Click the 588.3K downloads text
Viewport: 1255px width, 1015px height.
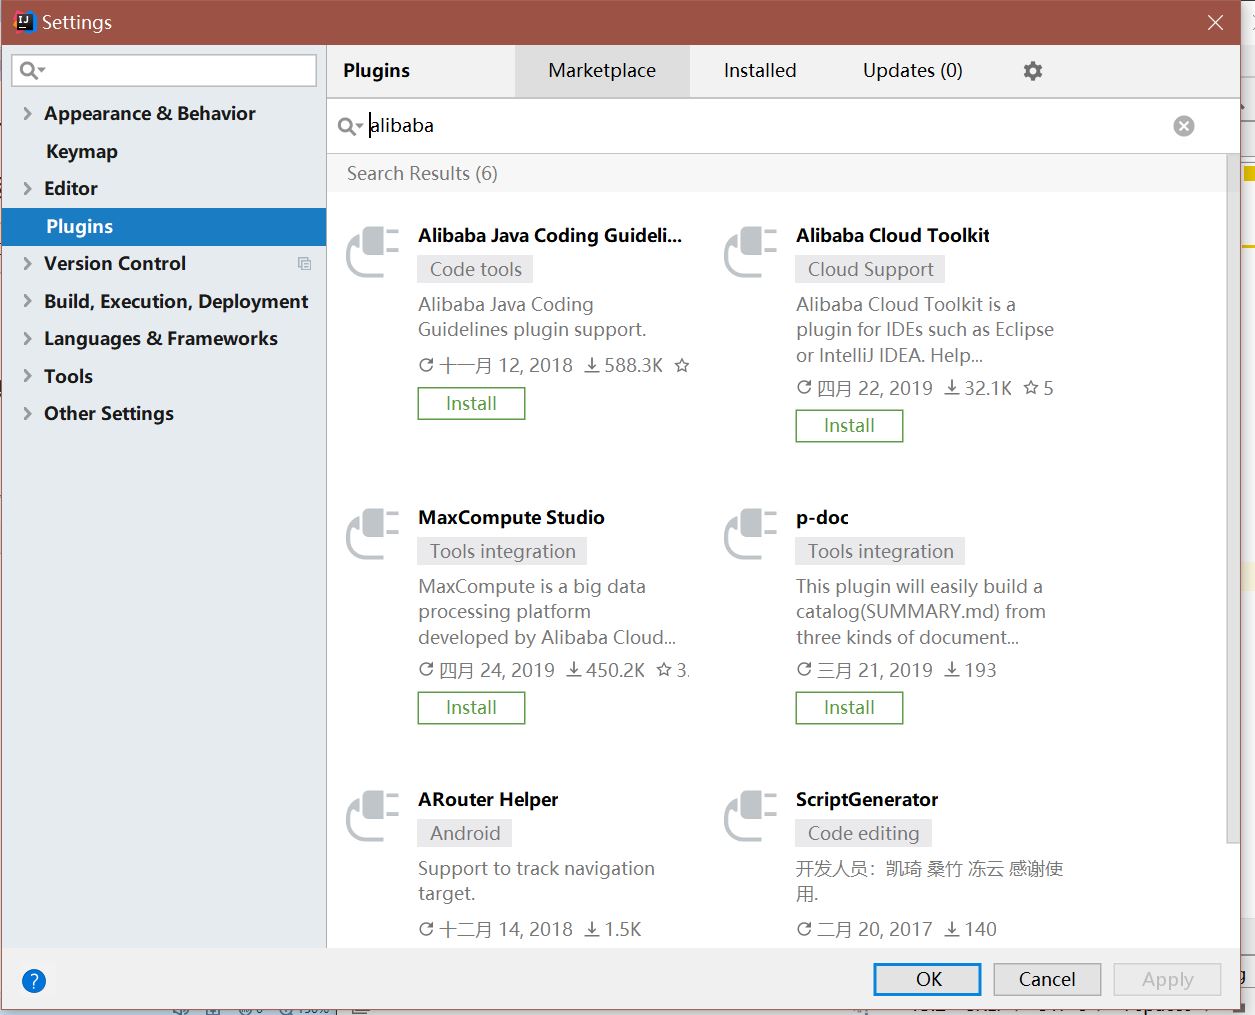[x=633, y=366]
